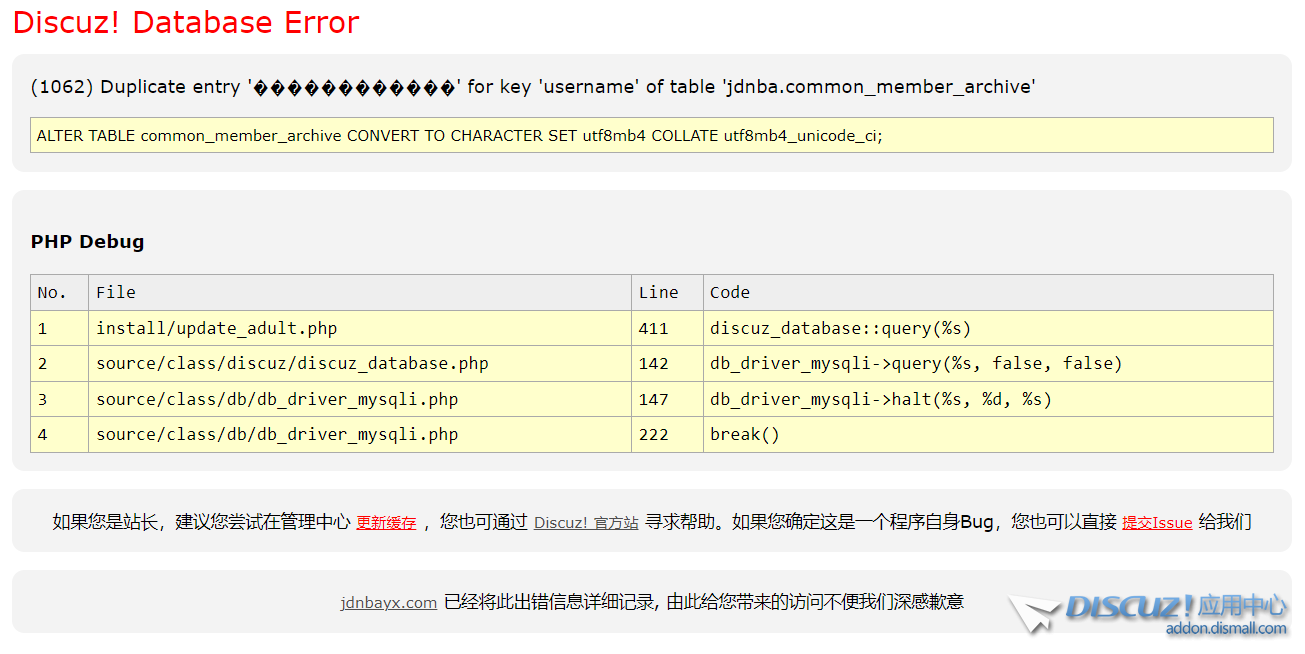Image resolution: width=1305 pixels, height=654 pixels.
Task: Open the 更新缓存 link
Action: coord(386,522)
